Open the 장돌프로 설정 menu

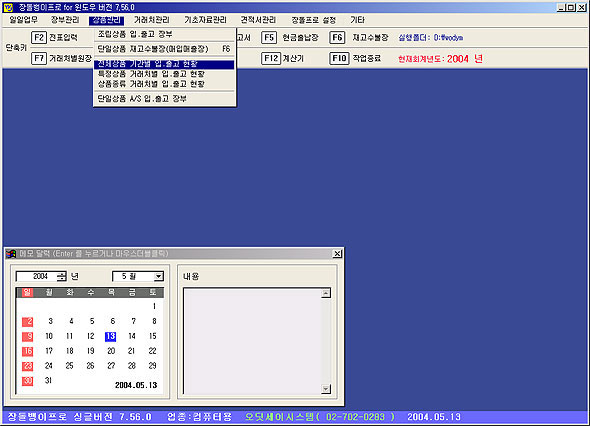tap(313, 20)
